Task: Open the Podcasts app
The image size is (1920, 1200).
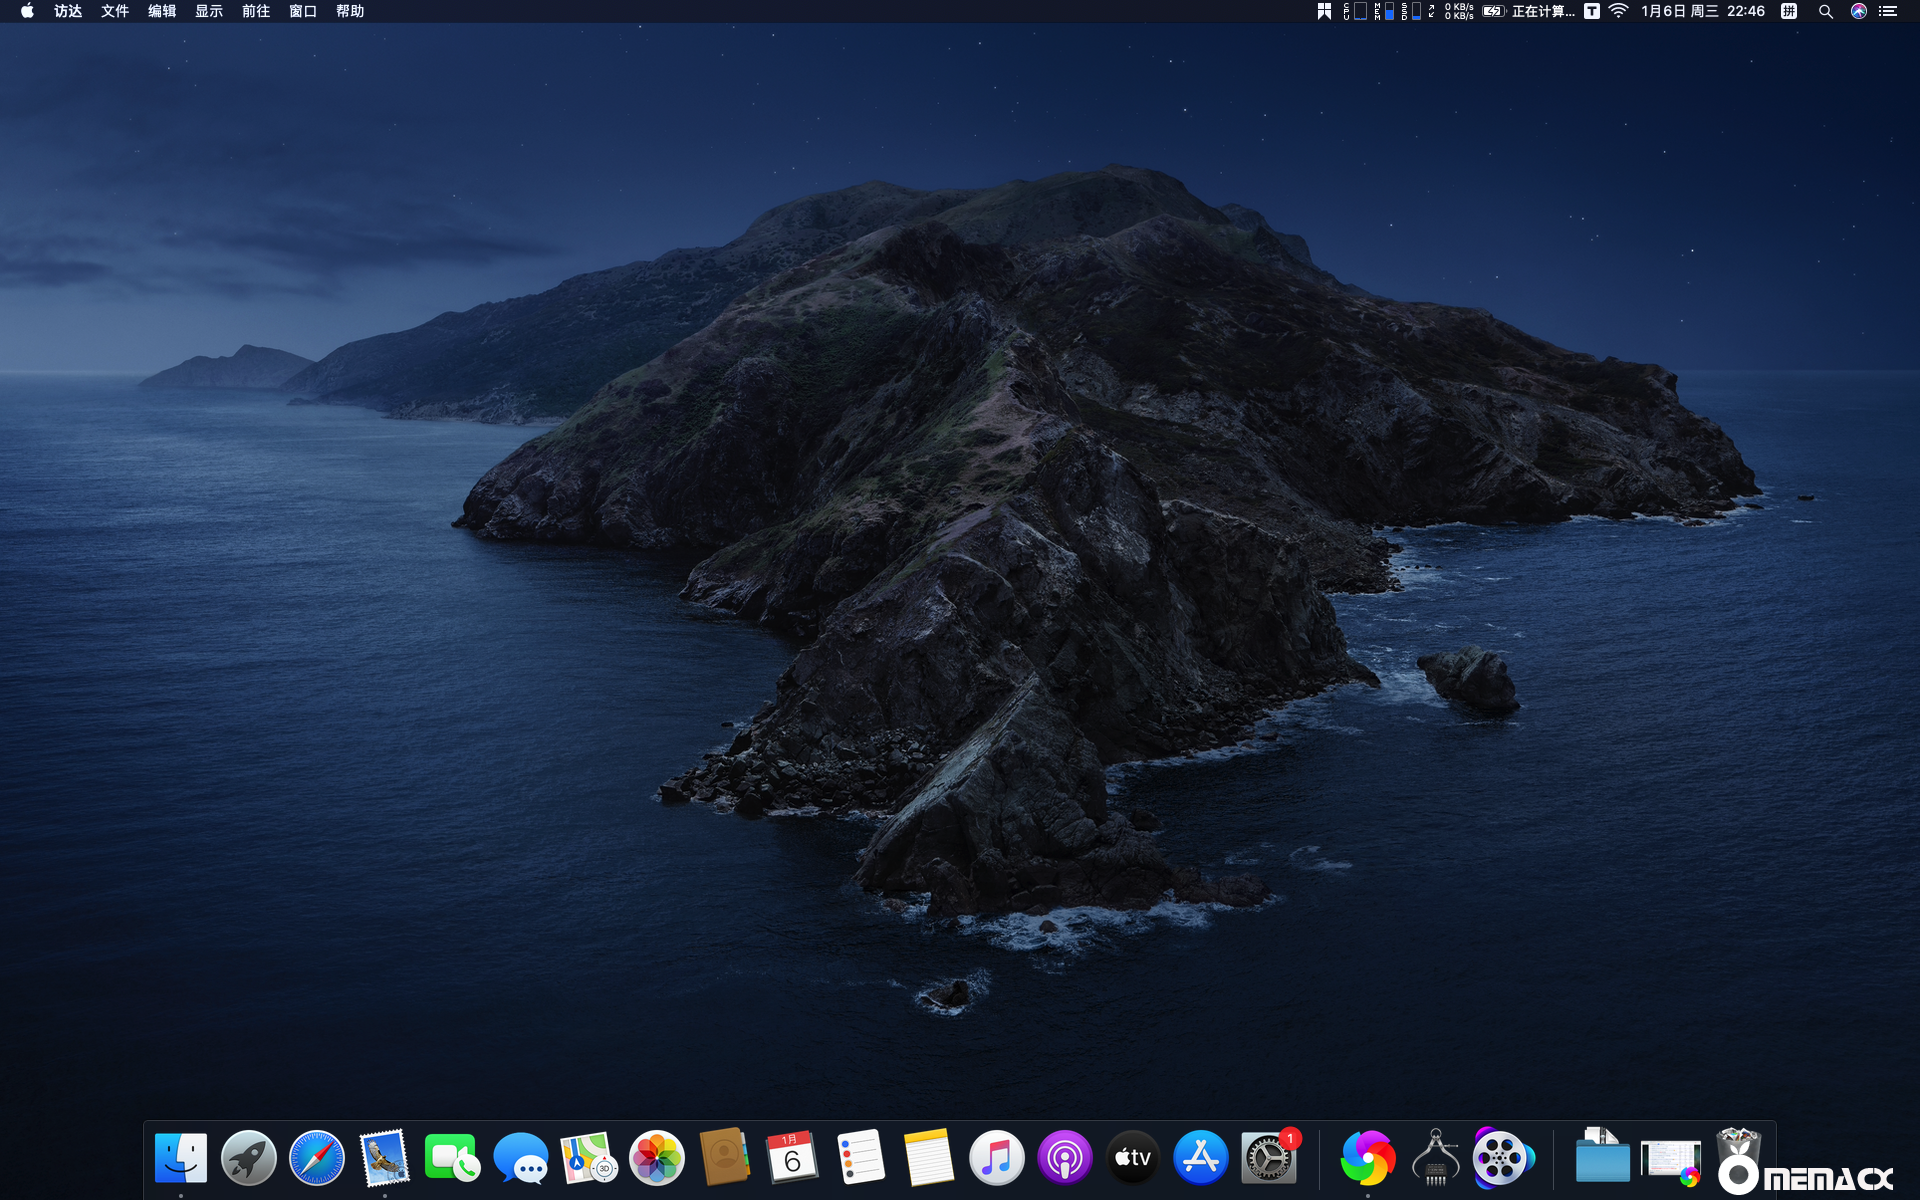Action: (1065, 1157)
